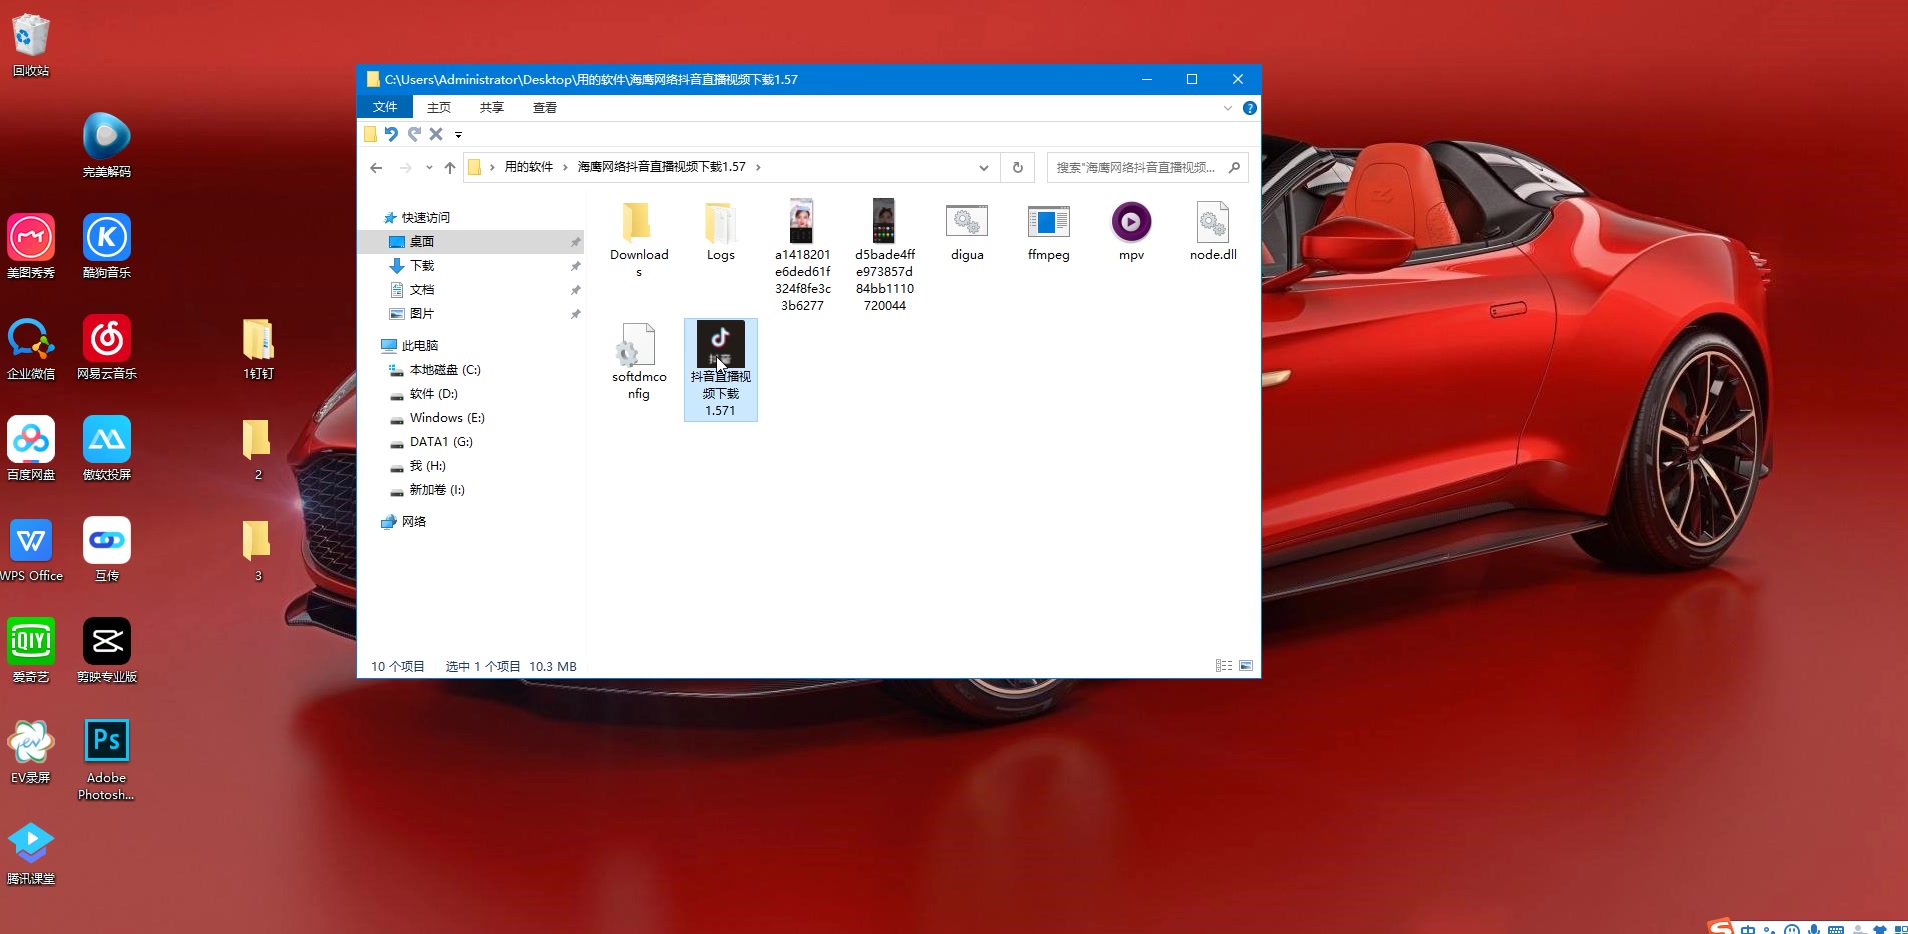This screenshot has height=934, width=1908.
Task: Open DATA1 (G:) drive
Action: click(x=441, y=441)
